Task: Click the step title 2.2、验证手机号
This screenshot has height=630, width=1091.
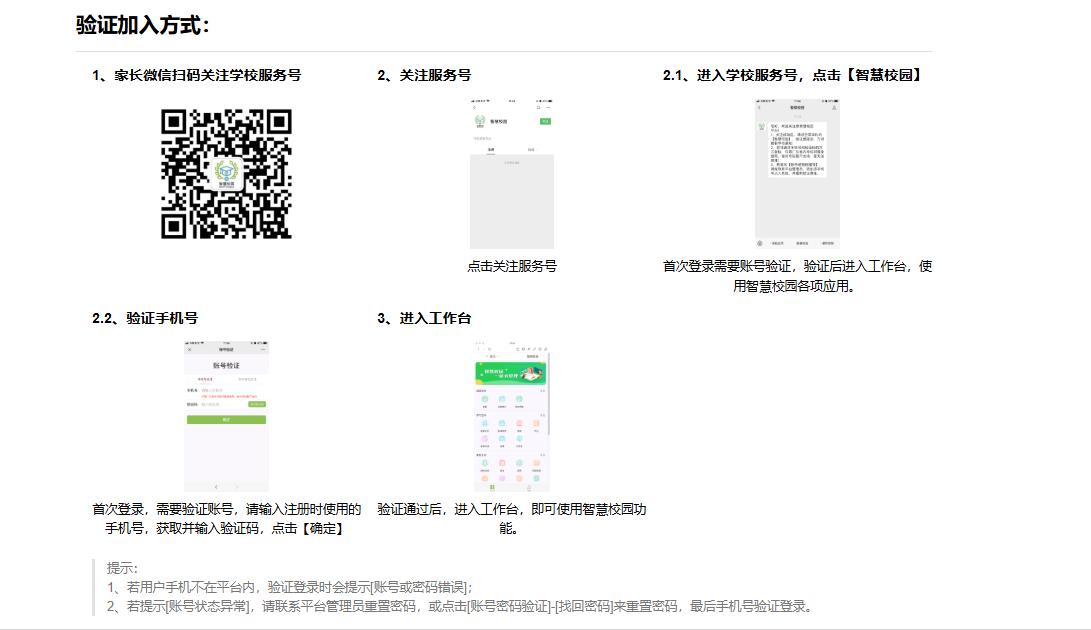Action: click(145, 318)
